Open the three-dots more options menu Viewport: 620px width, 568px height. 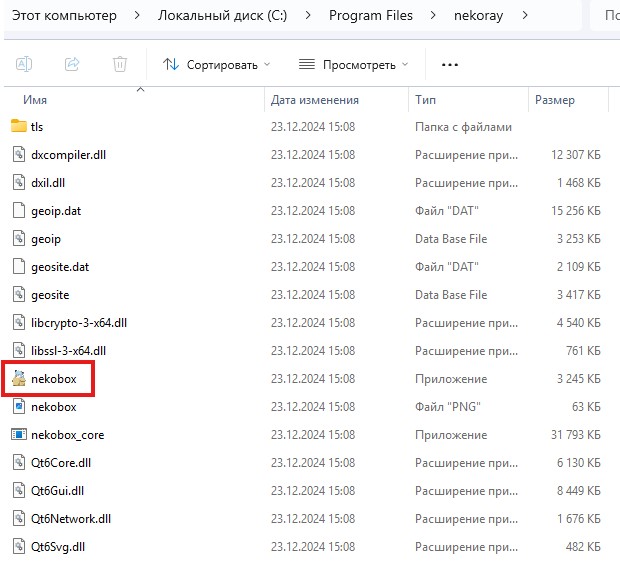pos(450,64)
